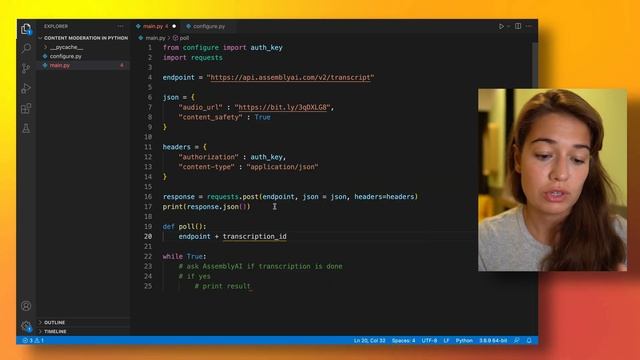Split the editor right

pyautogui.click(x=518, y=26)
